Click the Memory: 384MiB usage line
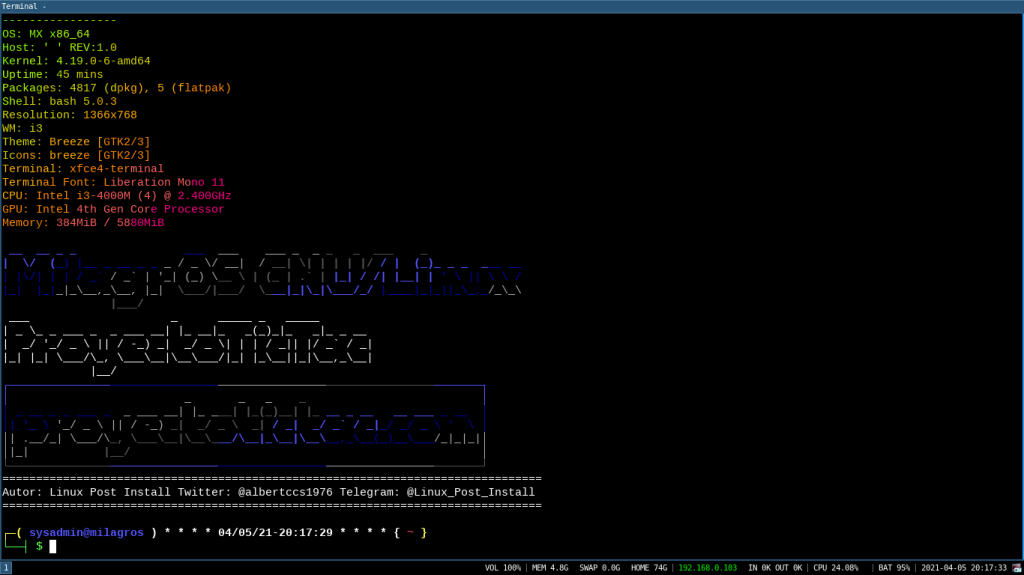 [83, 222]
